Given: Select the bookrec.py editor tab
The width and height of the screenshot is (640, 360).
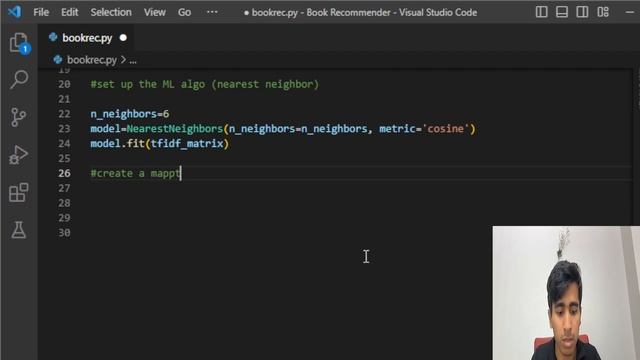Looking at the screenshot, I should click(x=87, y=38).
